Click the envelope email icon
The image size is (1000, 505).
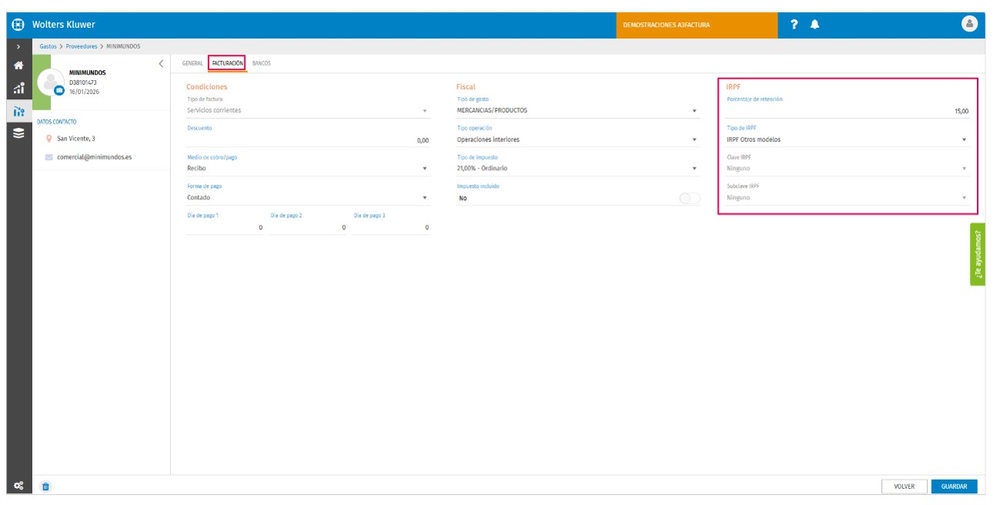click(49, 157)
